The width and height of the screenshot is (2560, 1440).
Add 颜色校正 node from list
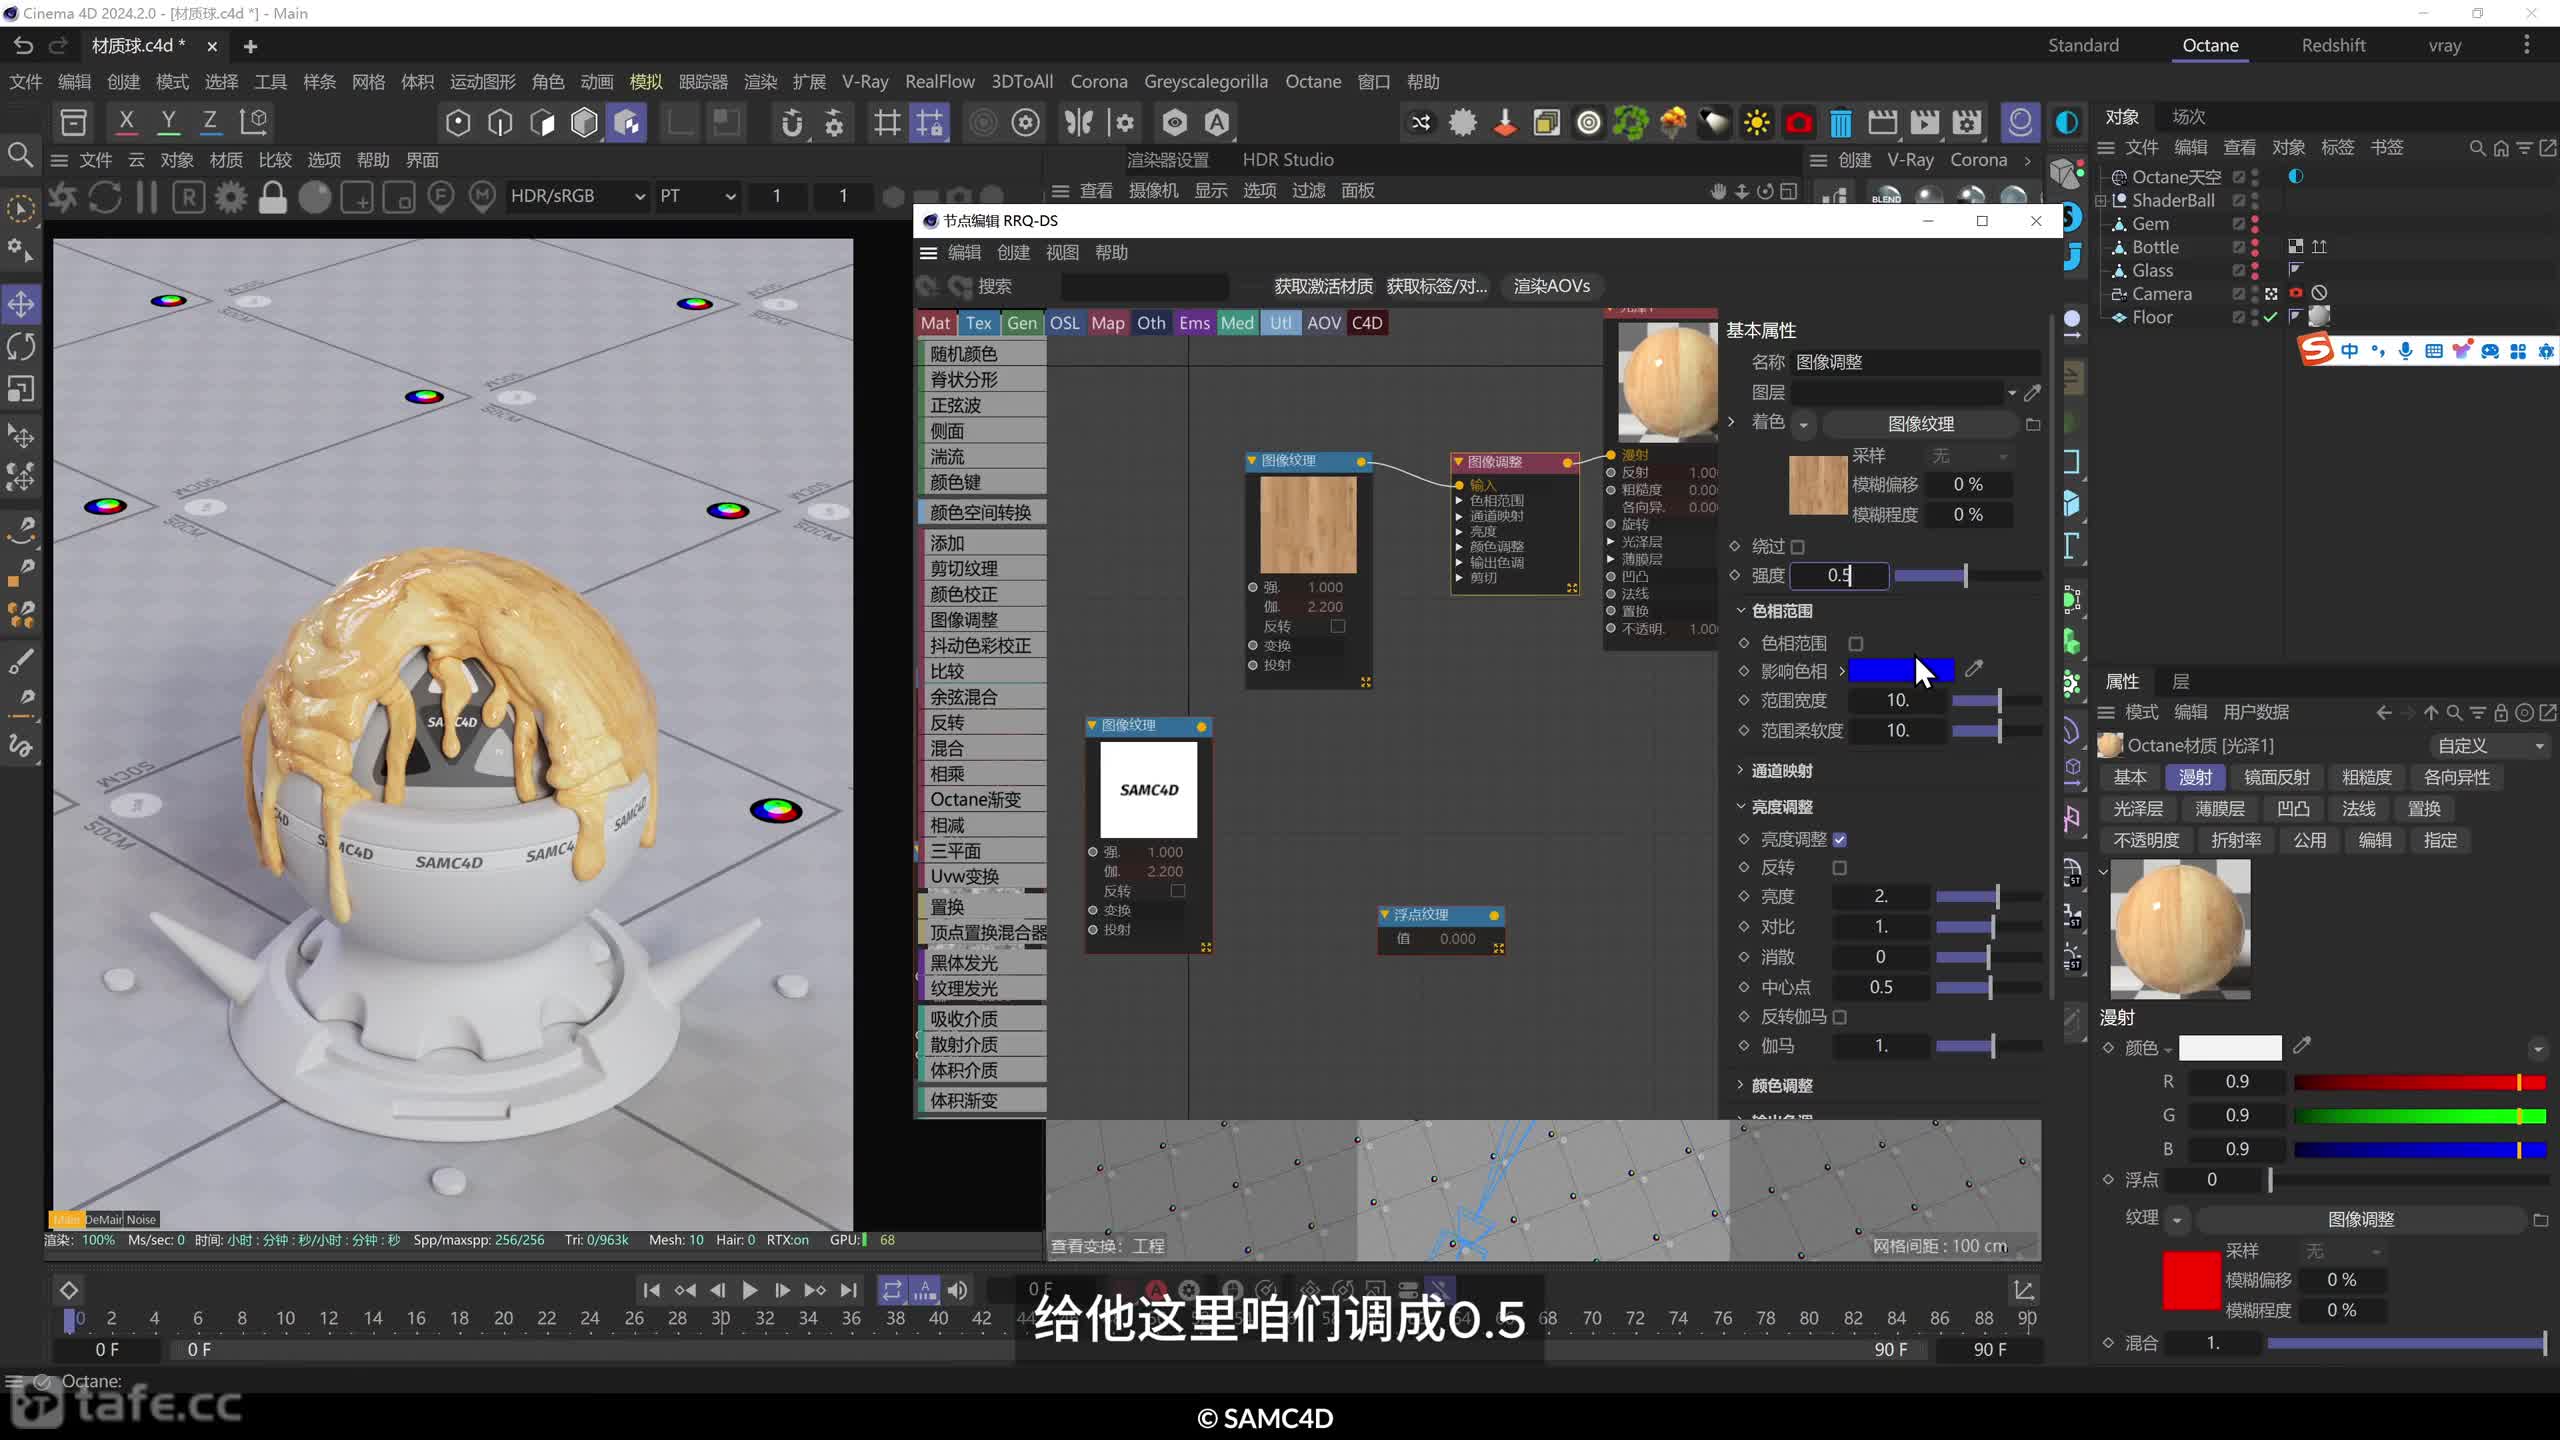tap(983, 594)
